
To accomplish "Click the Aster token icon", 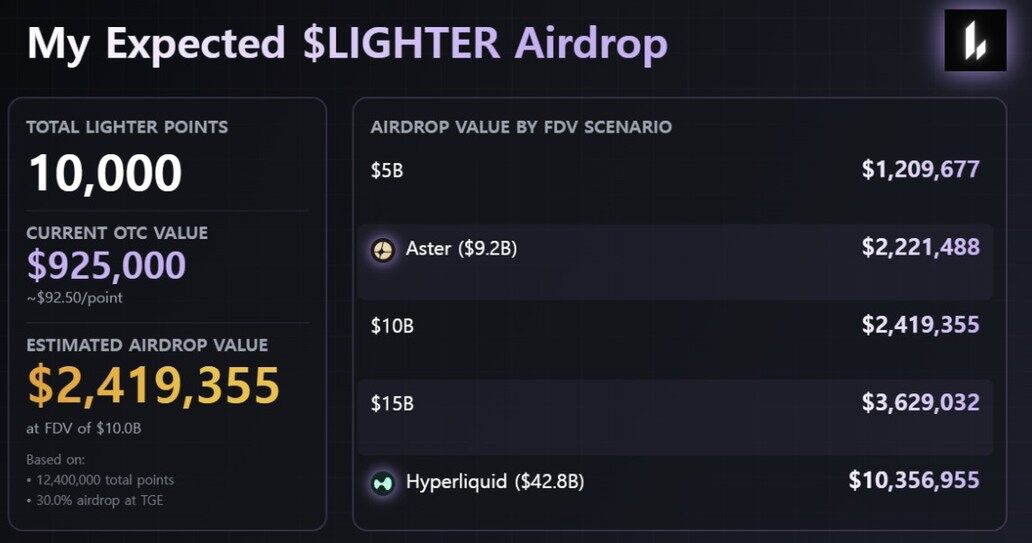I will [x=383, y=249].
